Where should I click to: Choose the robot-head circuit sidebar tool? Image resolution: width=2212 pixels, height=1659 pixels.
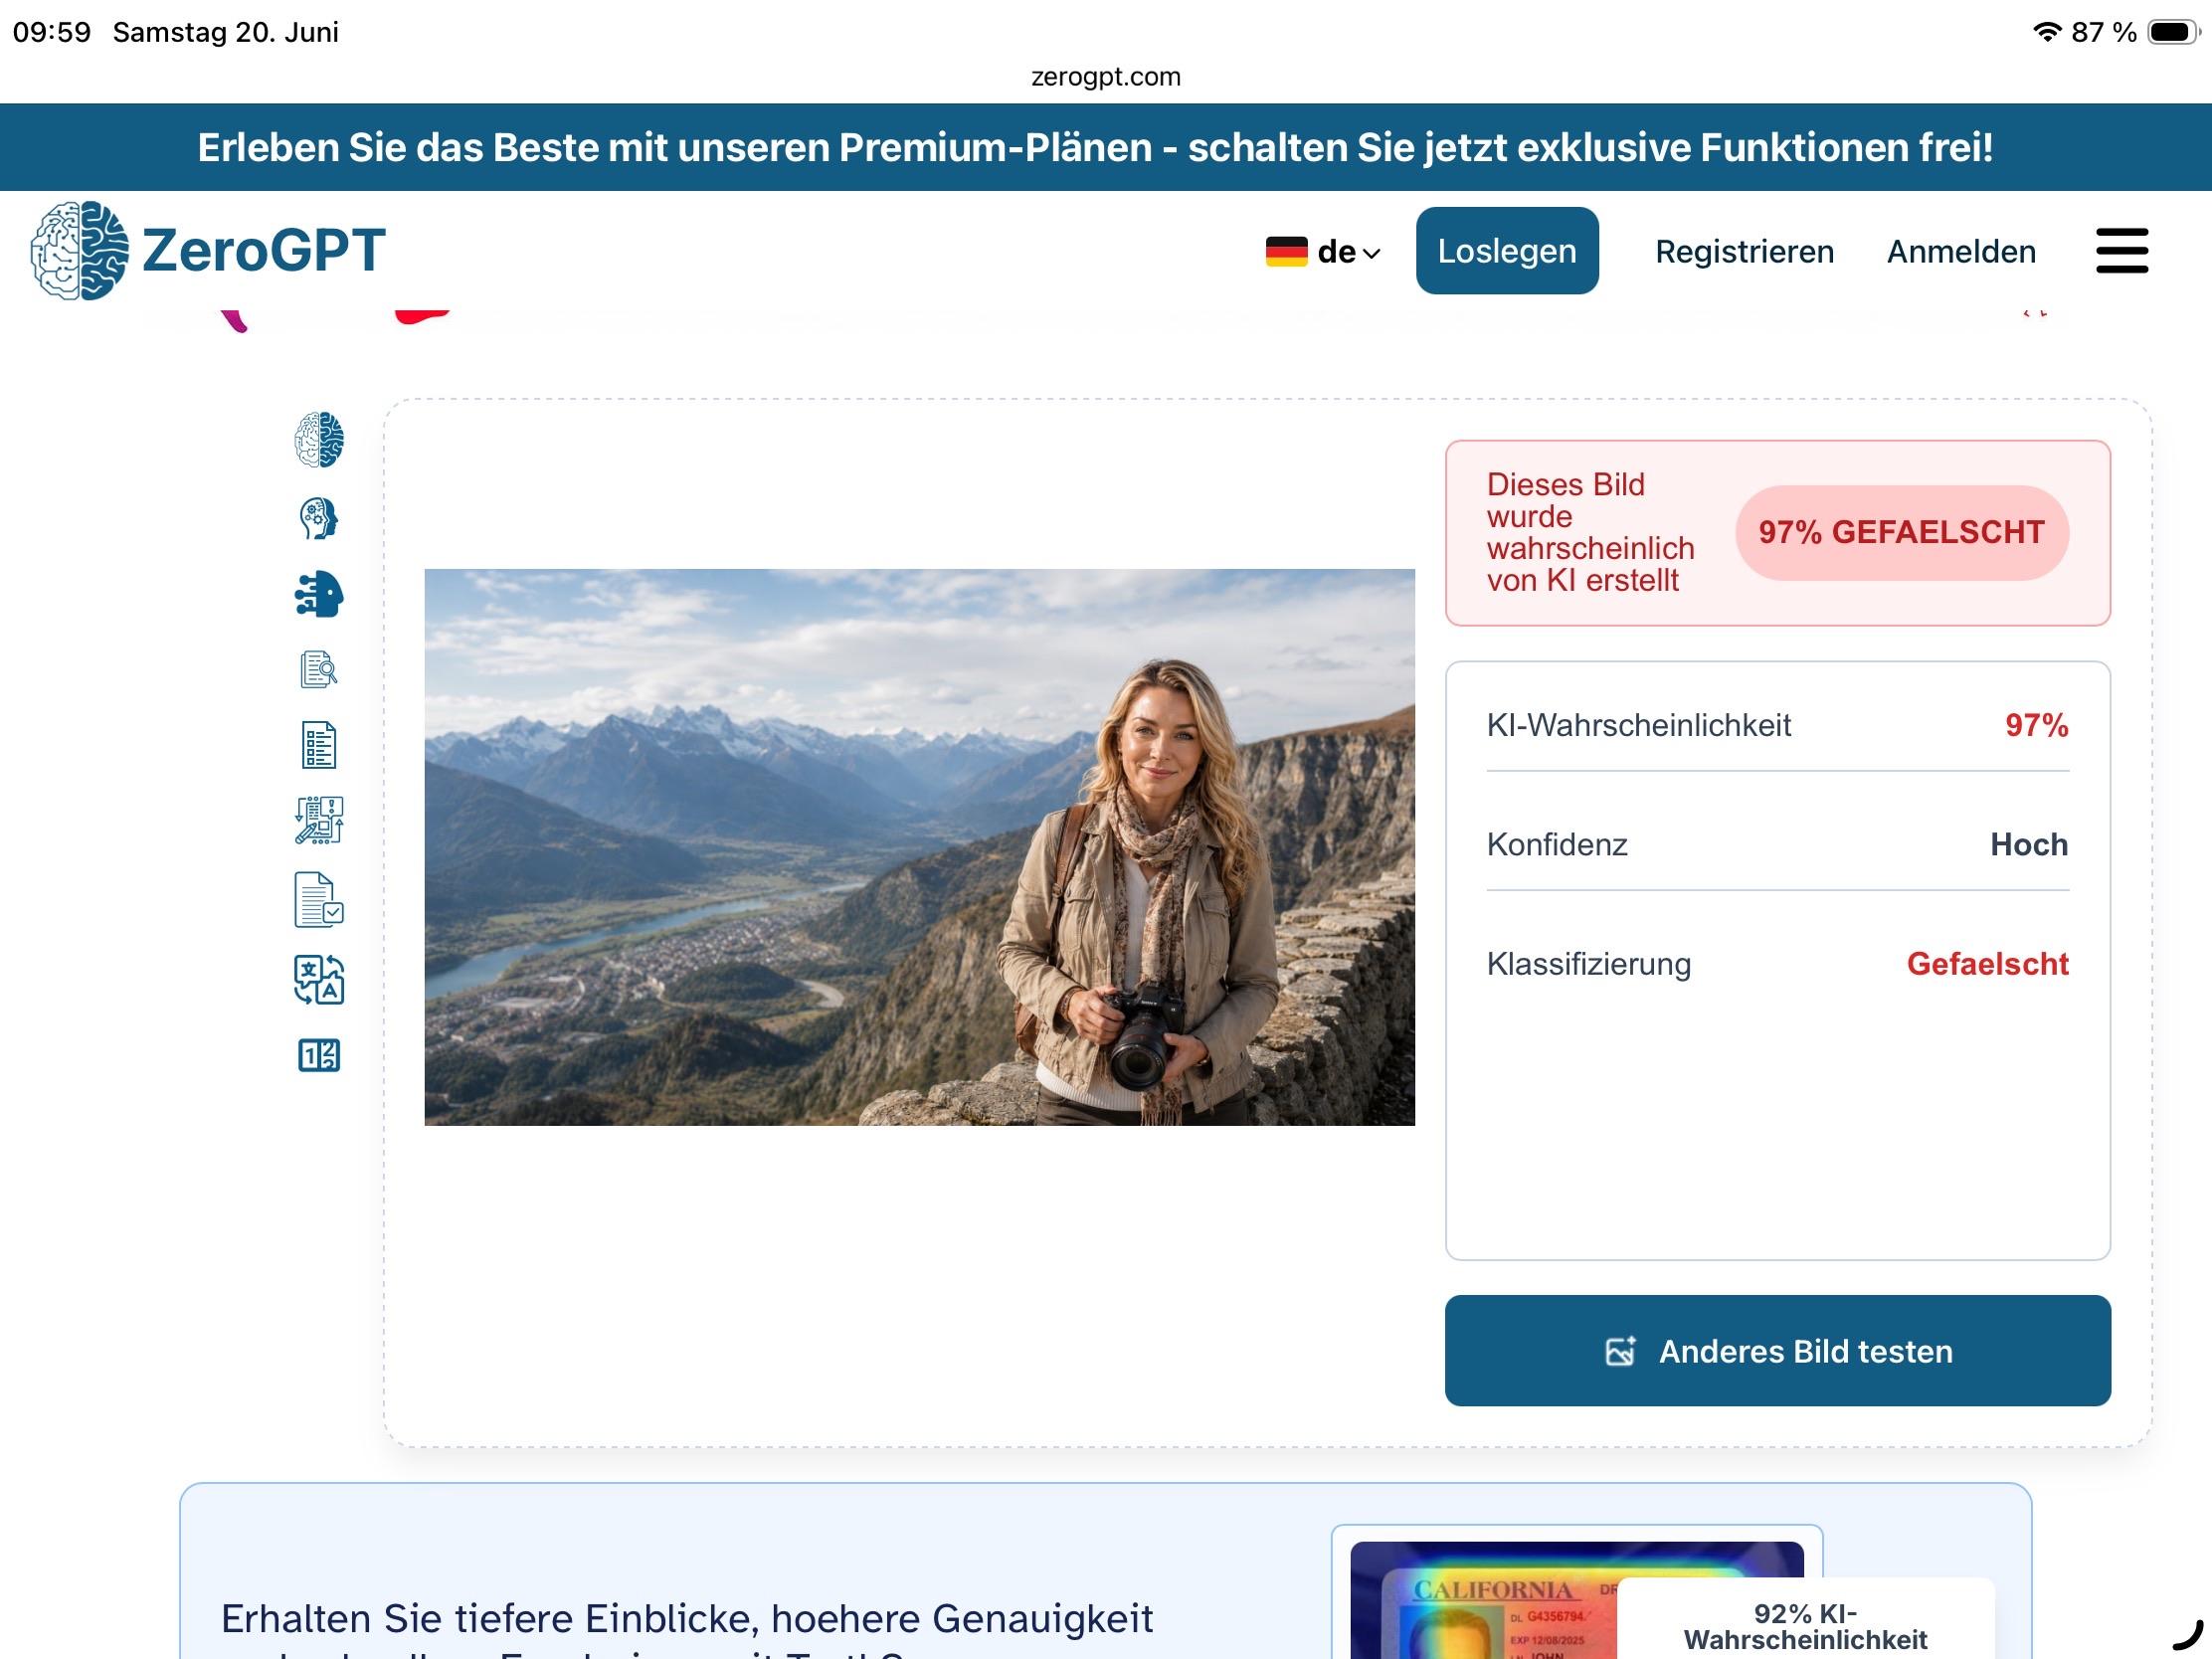[x=319, y=594]
